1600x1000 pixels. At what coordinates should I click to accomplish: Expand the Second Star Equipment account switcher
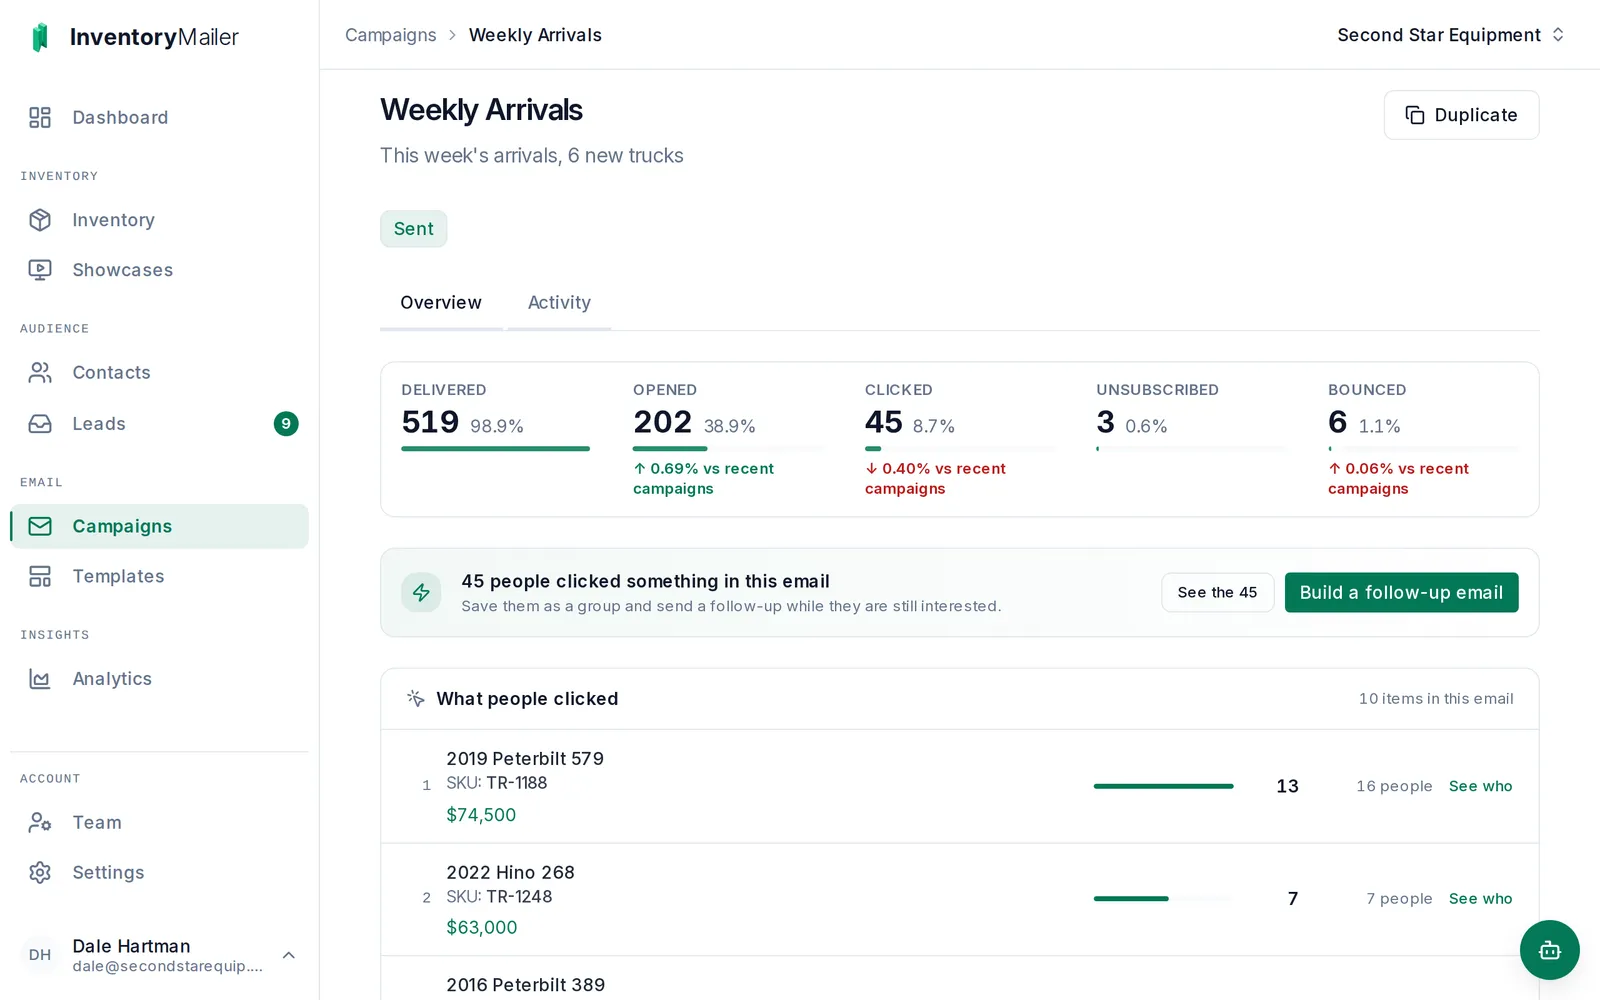(x=1451, y=35)
